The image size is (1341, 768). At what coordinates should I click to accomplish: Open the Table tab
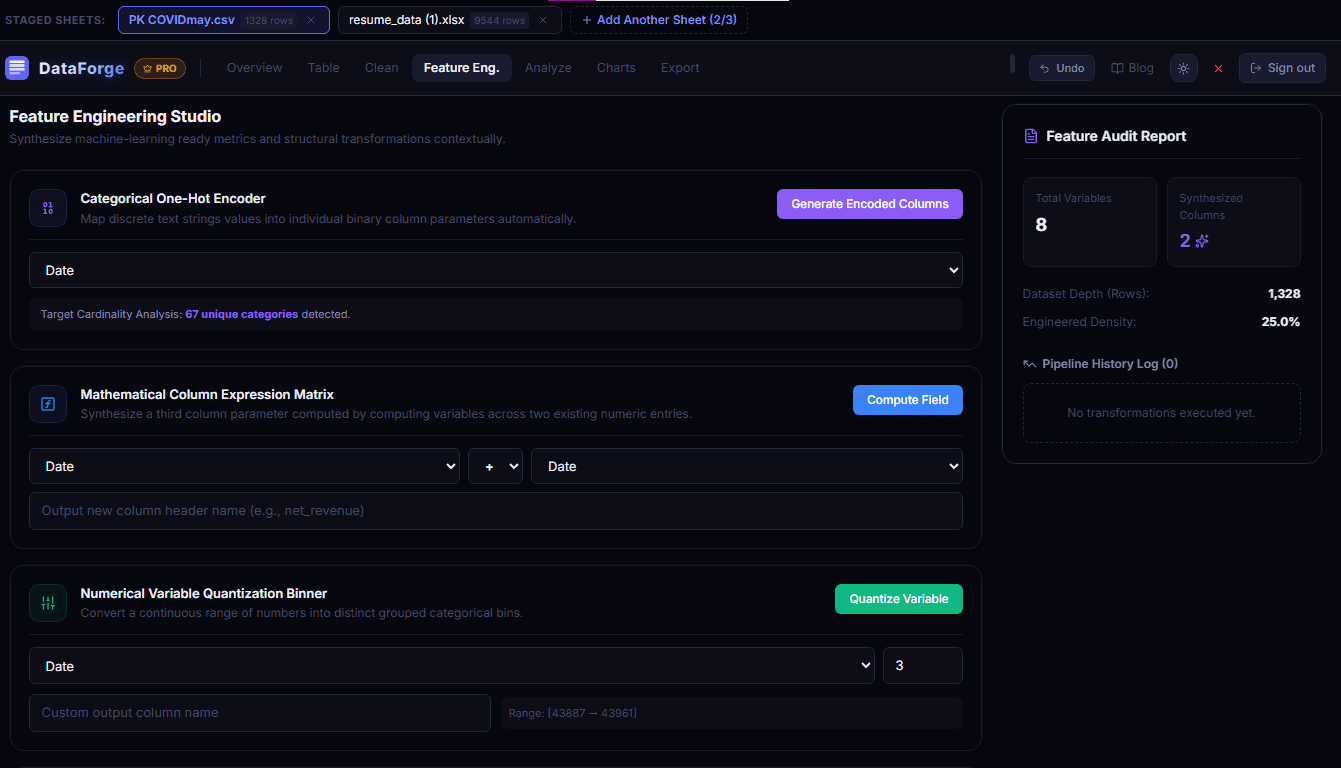pos(324,68)
